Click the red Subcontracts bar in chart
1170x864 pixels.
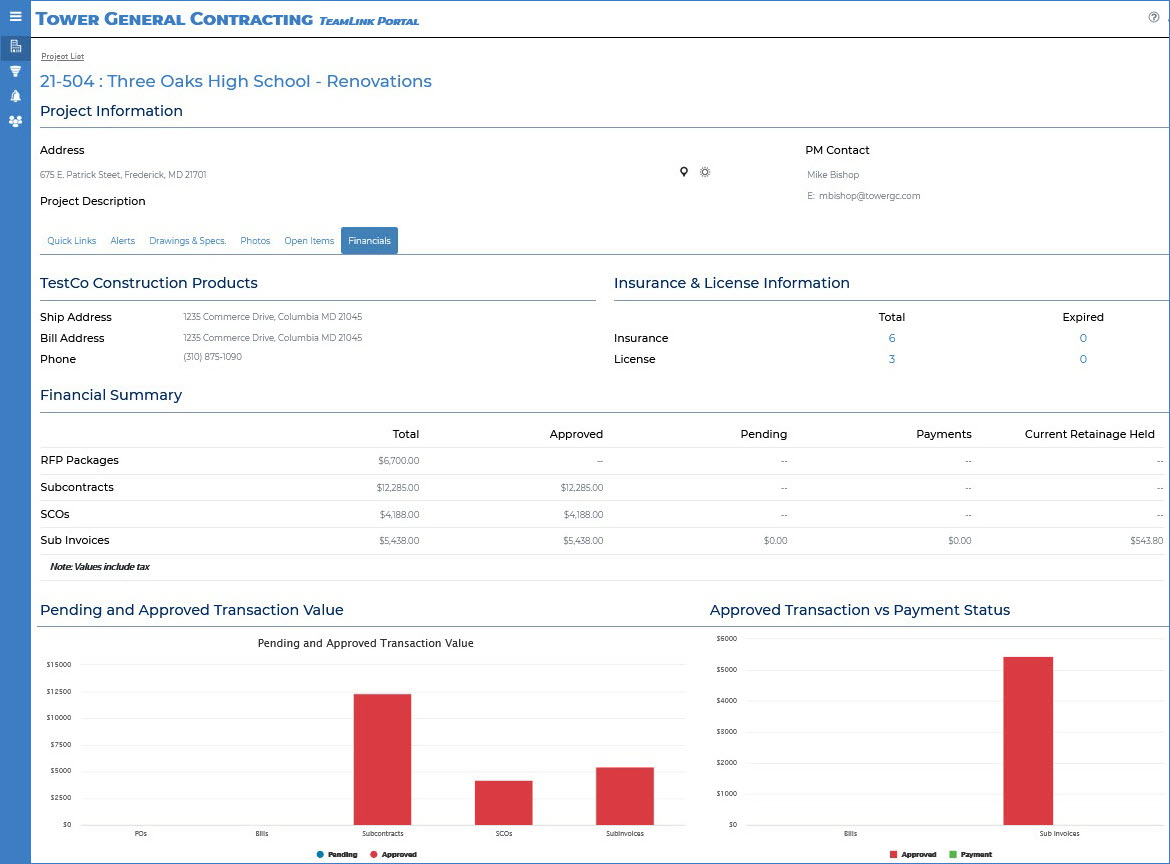coord(382,759)
